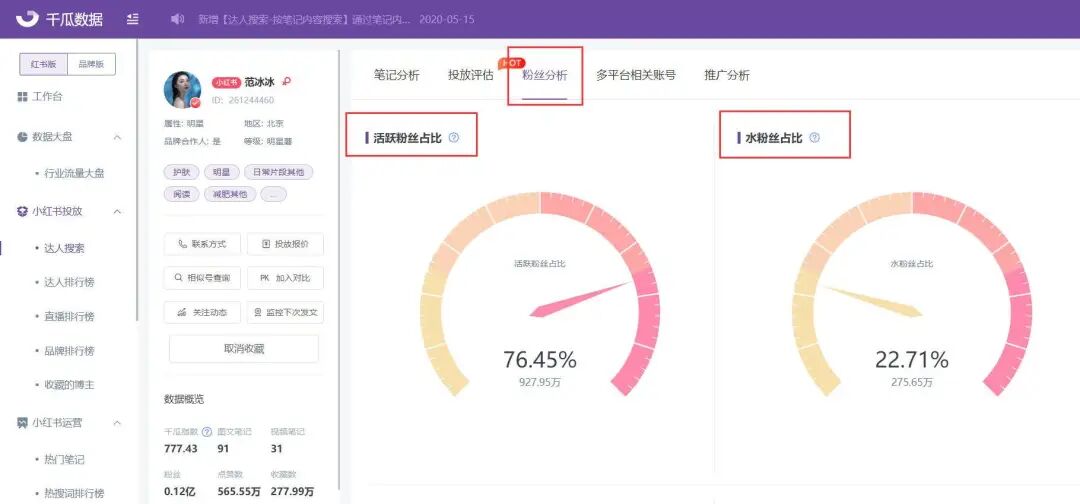Viewport: 1080px width, 504px height.
Task: Open the 推广分析 tab
Action: pos(727,76)
